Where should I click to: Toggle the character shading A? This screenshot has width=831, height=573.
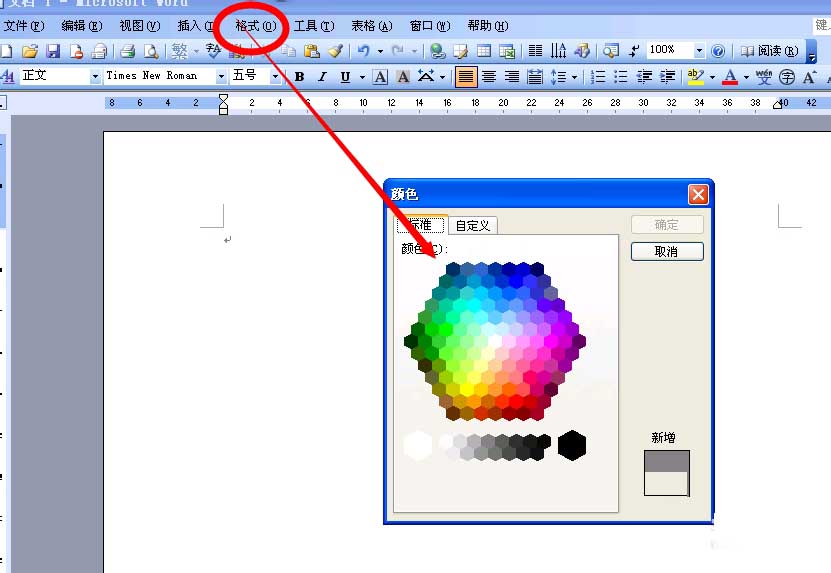tap(403, 77)
